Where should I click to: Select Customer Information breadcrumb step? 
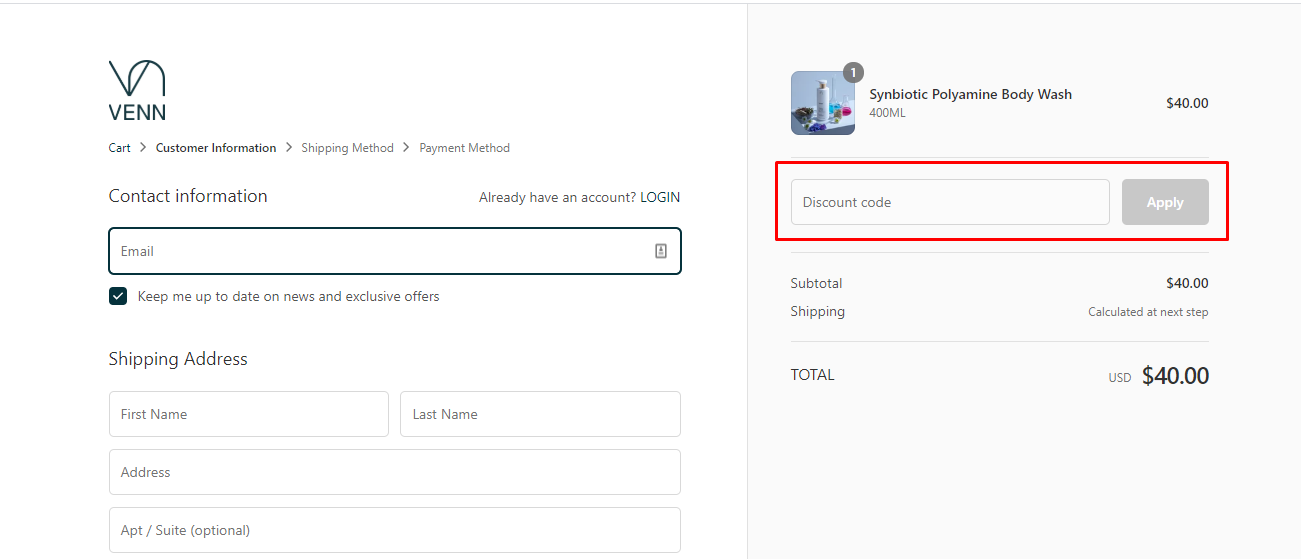click(x=216, y=148)
